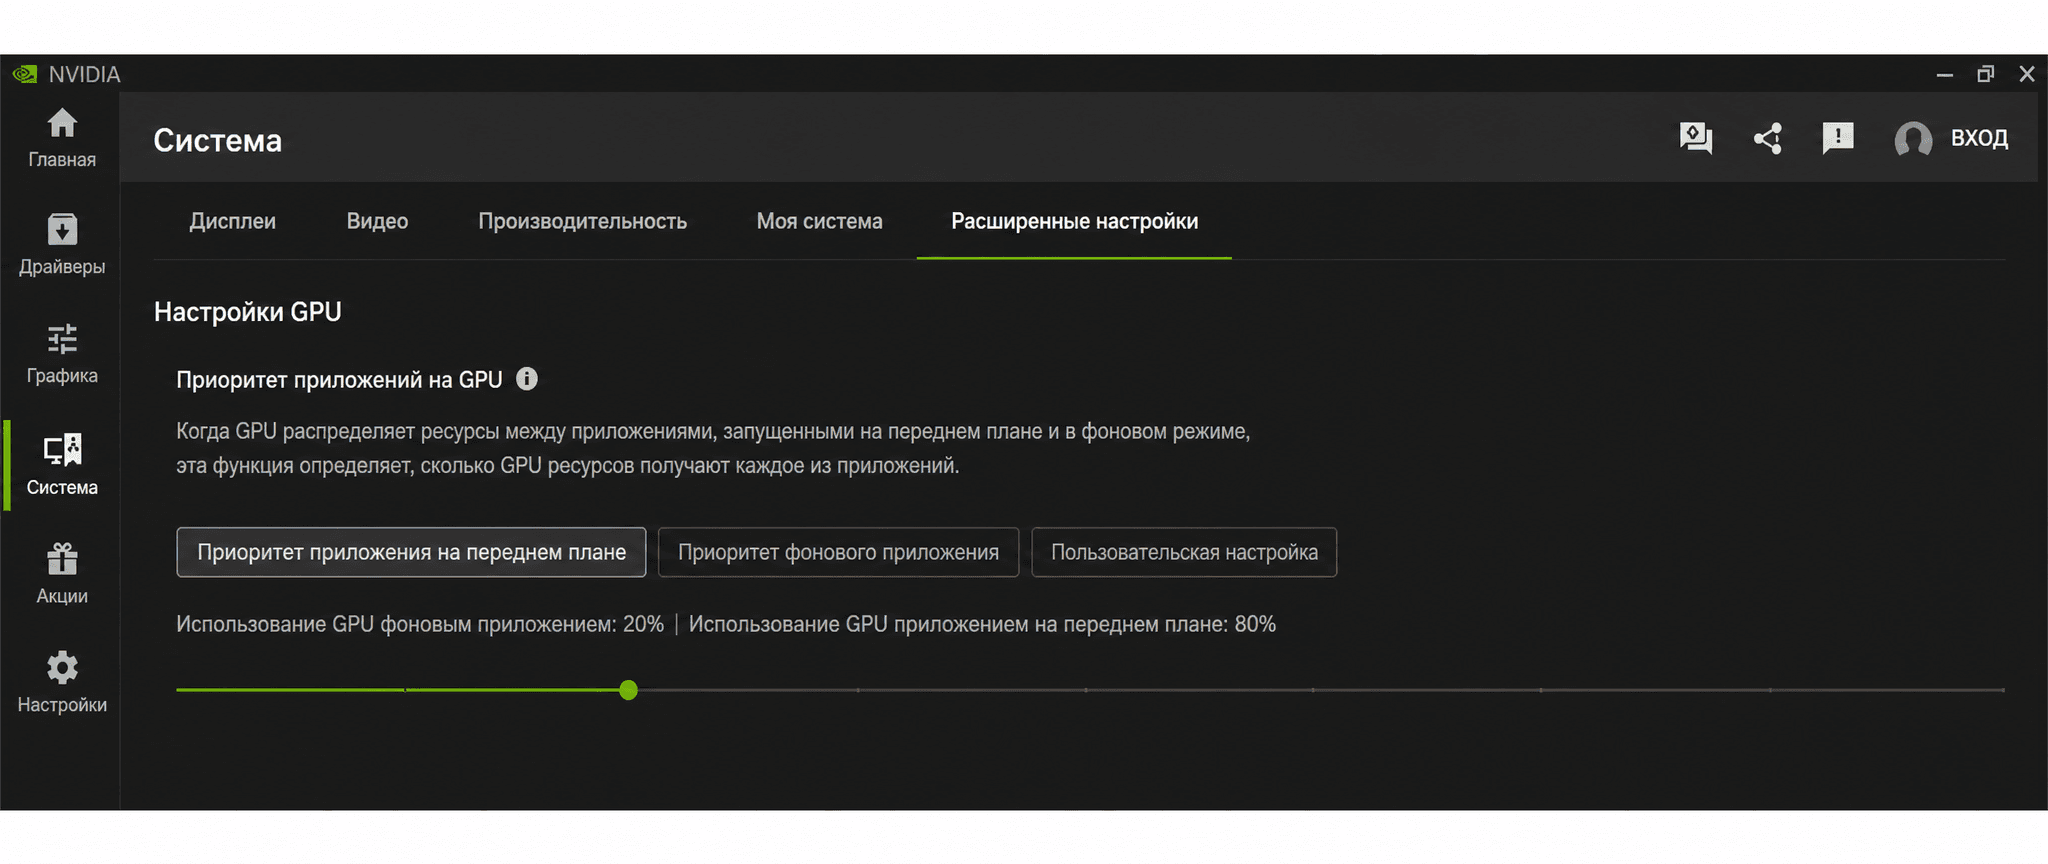Open the photo feedback chat icon
This screenshot has height=864, width=2048.
(1696, 138)
